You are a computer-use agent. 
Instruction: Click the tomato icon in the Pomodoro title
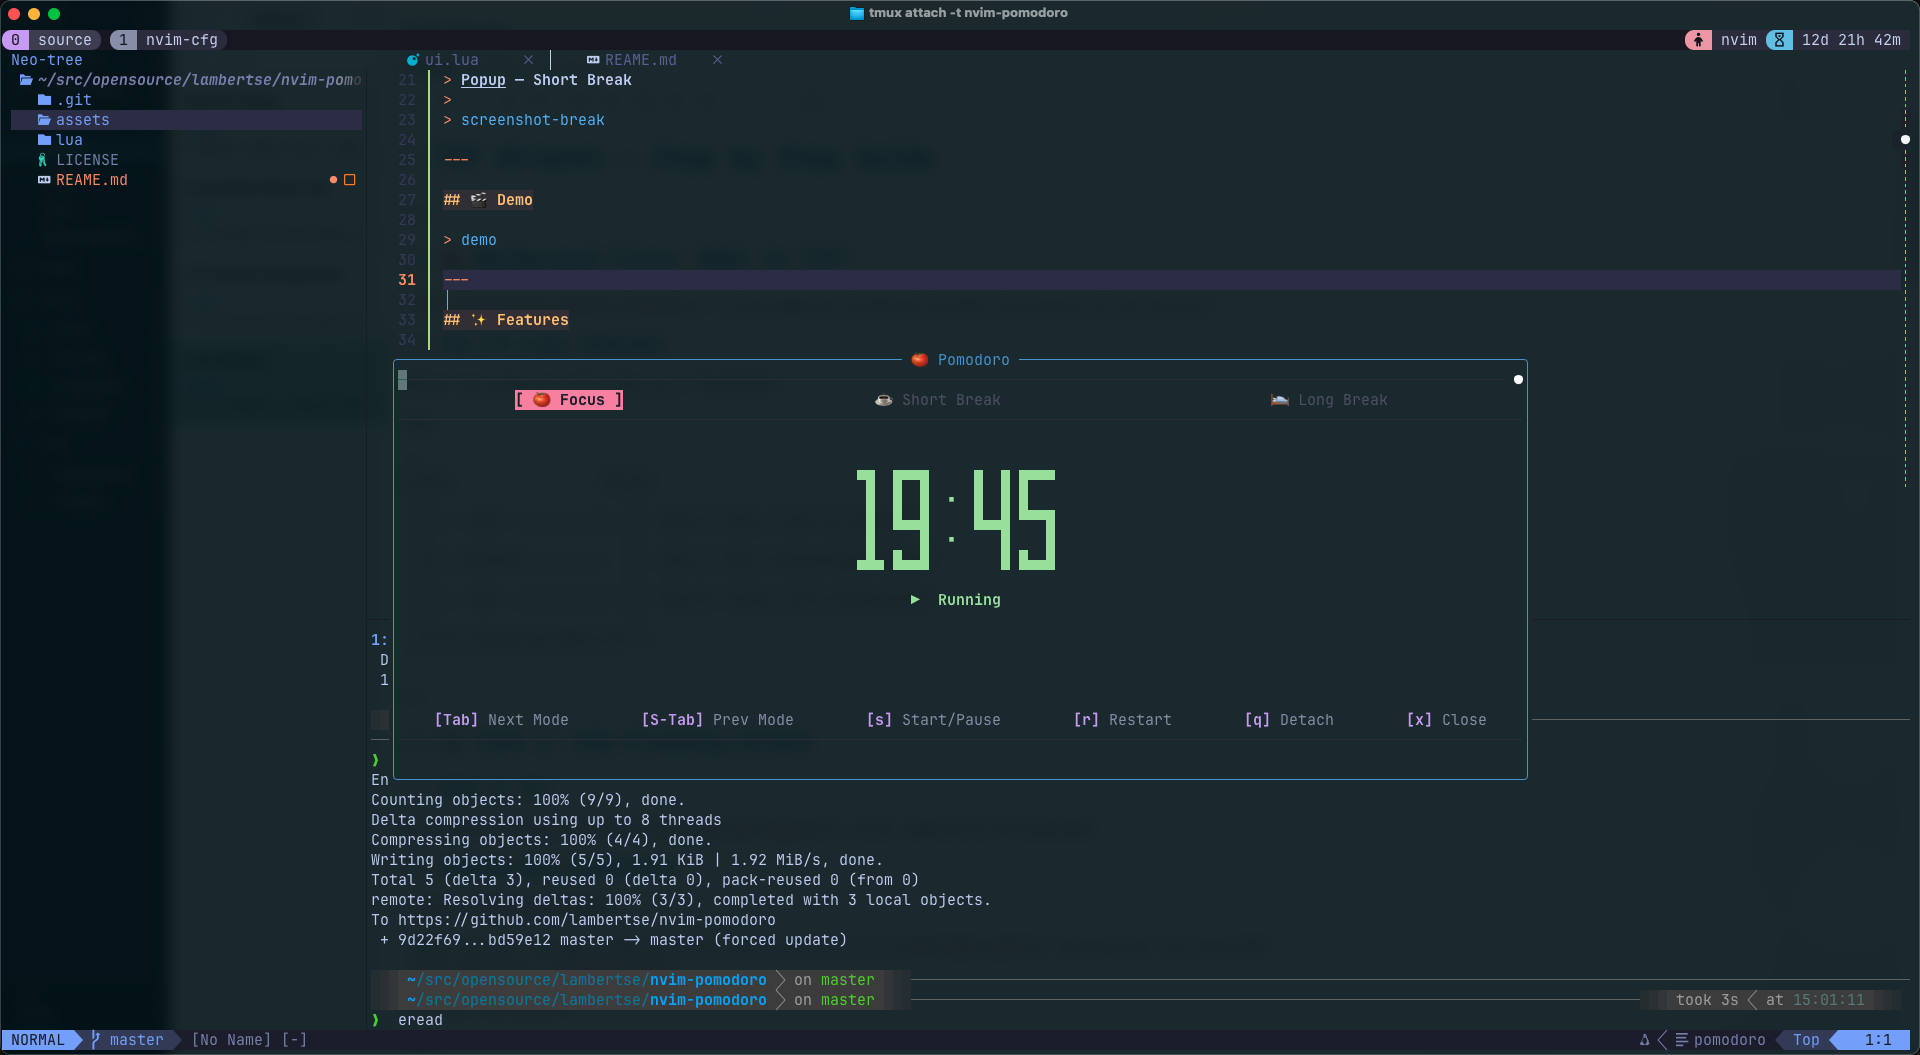point(919,360)
